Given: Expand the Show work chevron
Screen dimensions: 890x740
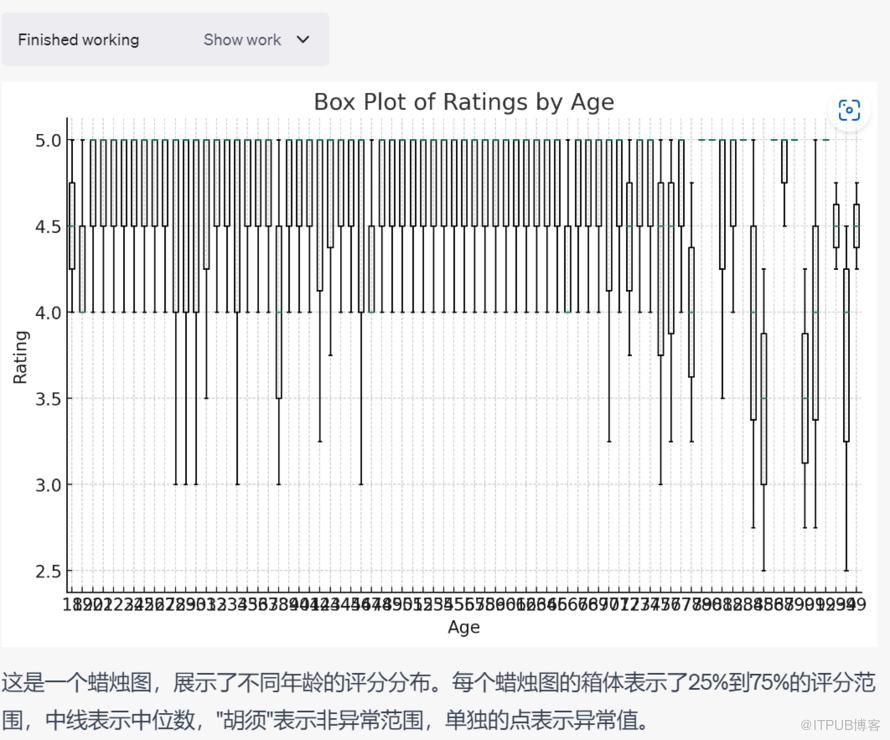Looking at the screenshot, I should point(303,40).
